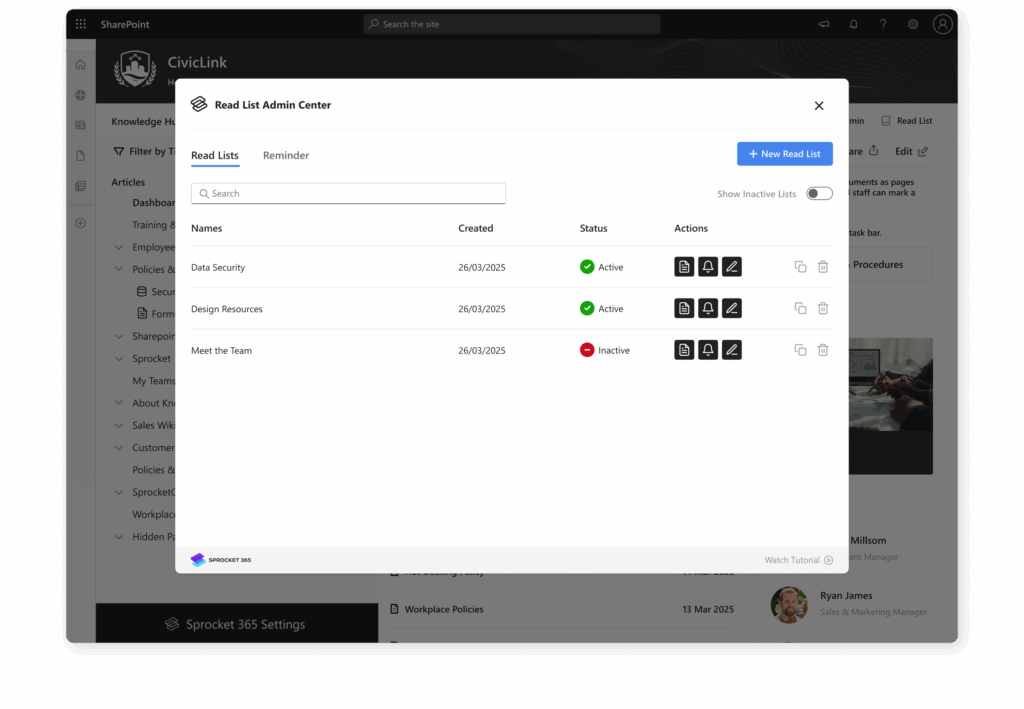Image resolution: width=1024 pixels, height=709 pixels.
Task: Open the document icon for Meet the Team
Action: coord(684,350)
